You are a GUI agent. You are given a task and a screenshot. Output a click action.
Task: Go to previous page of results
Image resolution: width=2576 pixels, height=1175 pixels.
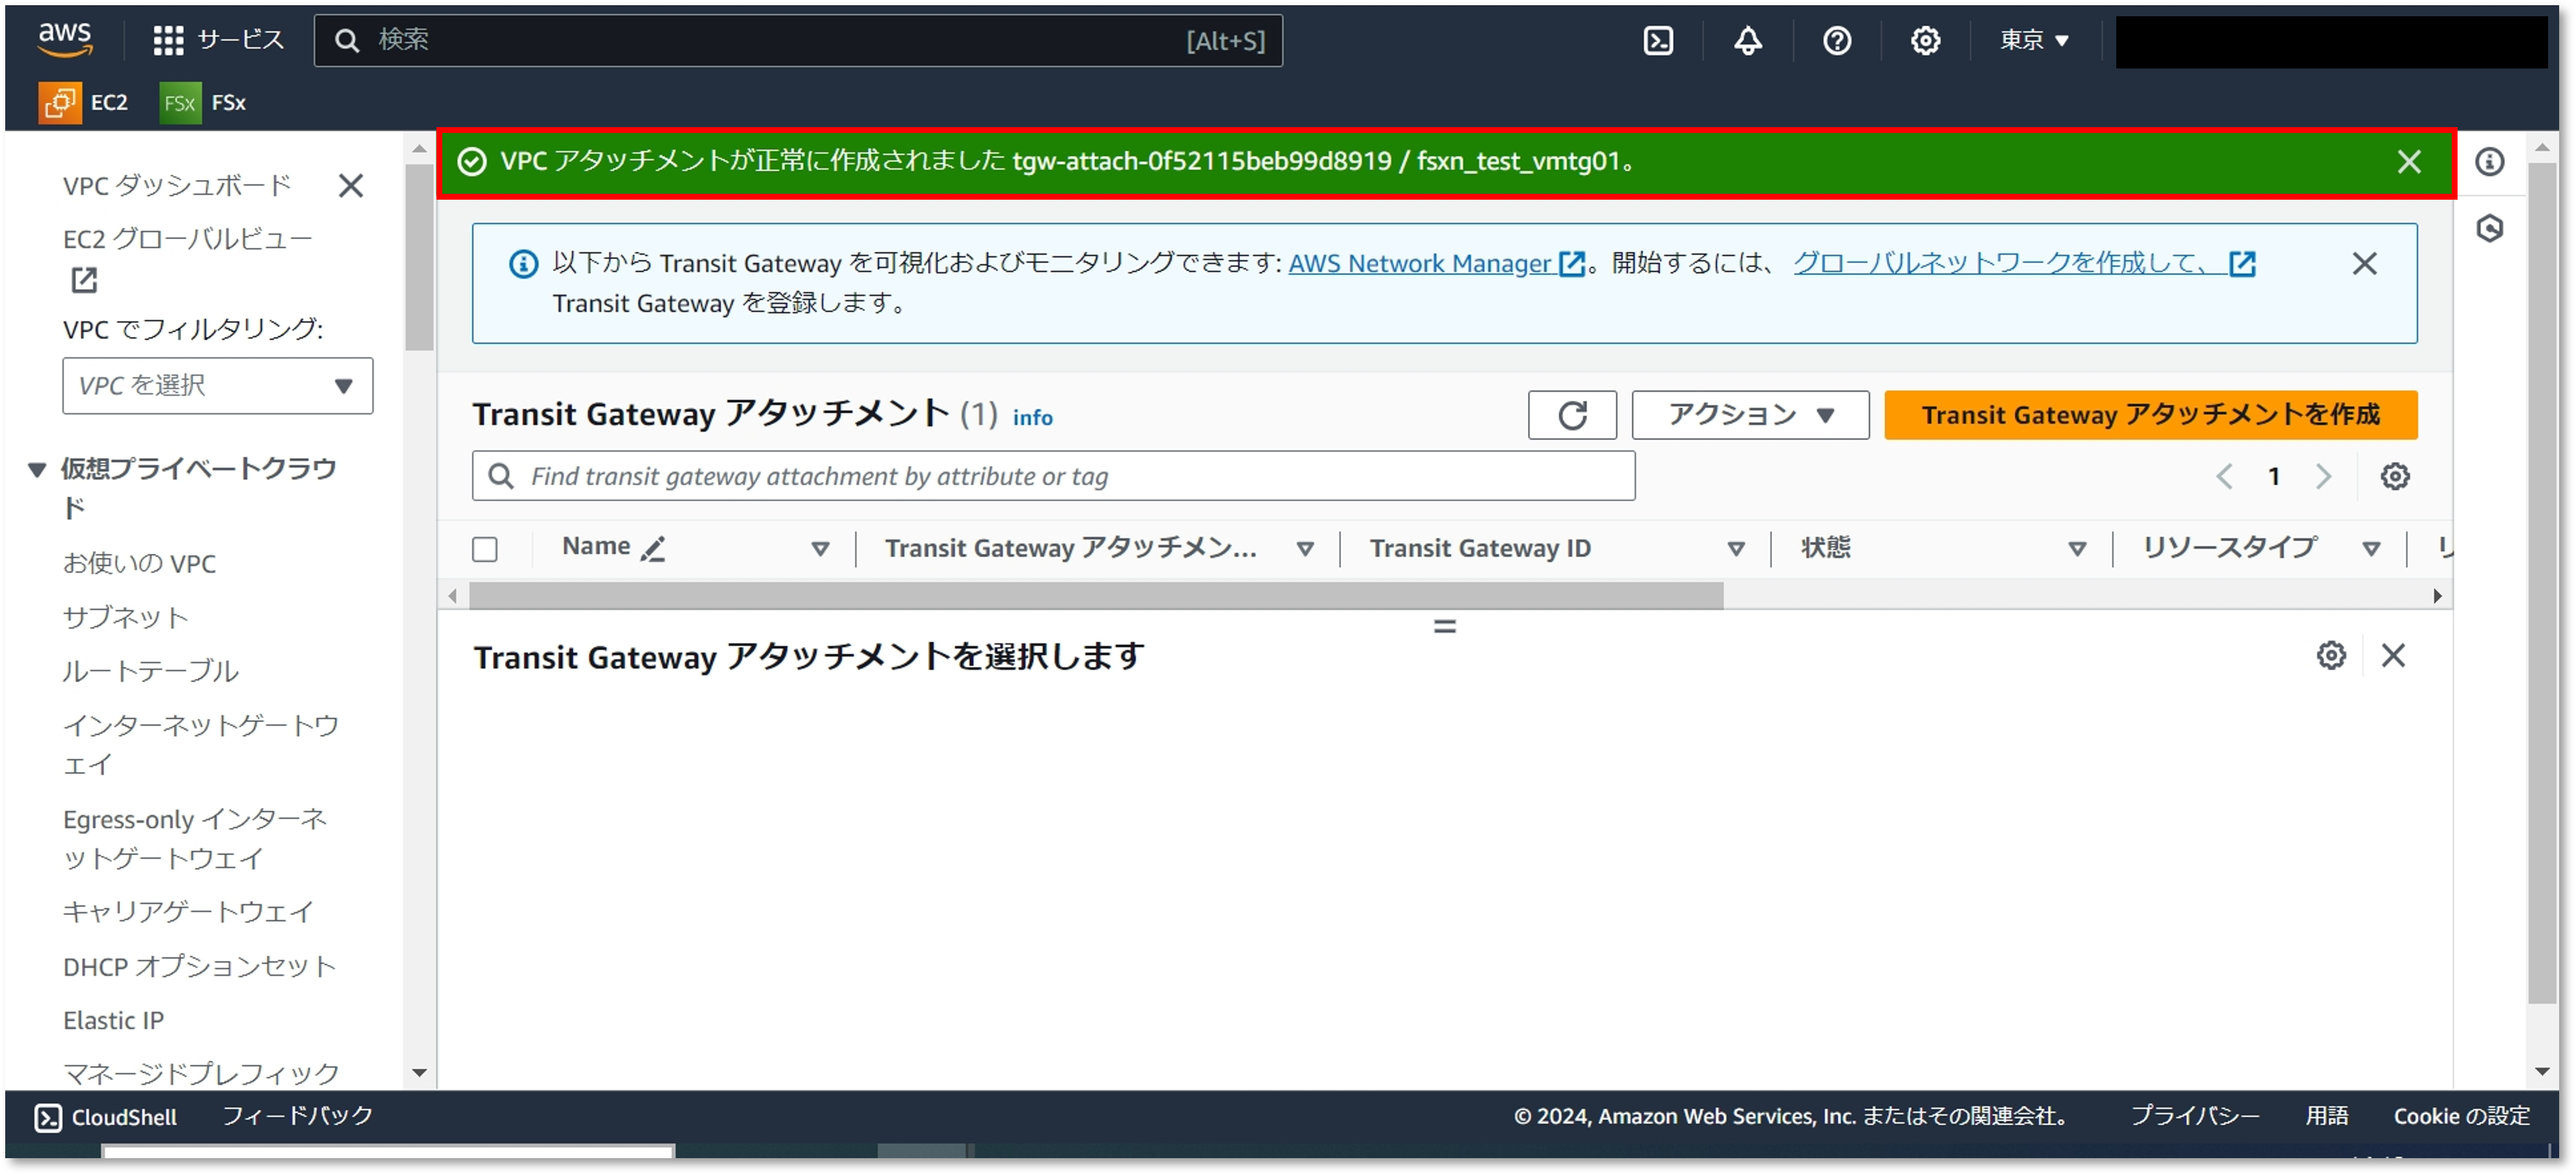click(x=2224, y=476)
